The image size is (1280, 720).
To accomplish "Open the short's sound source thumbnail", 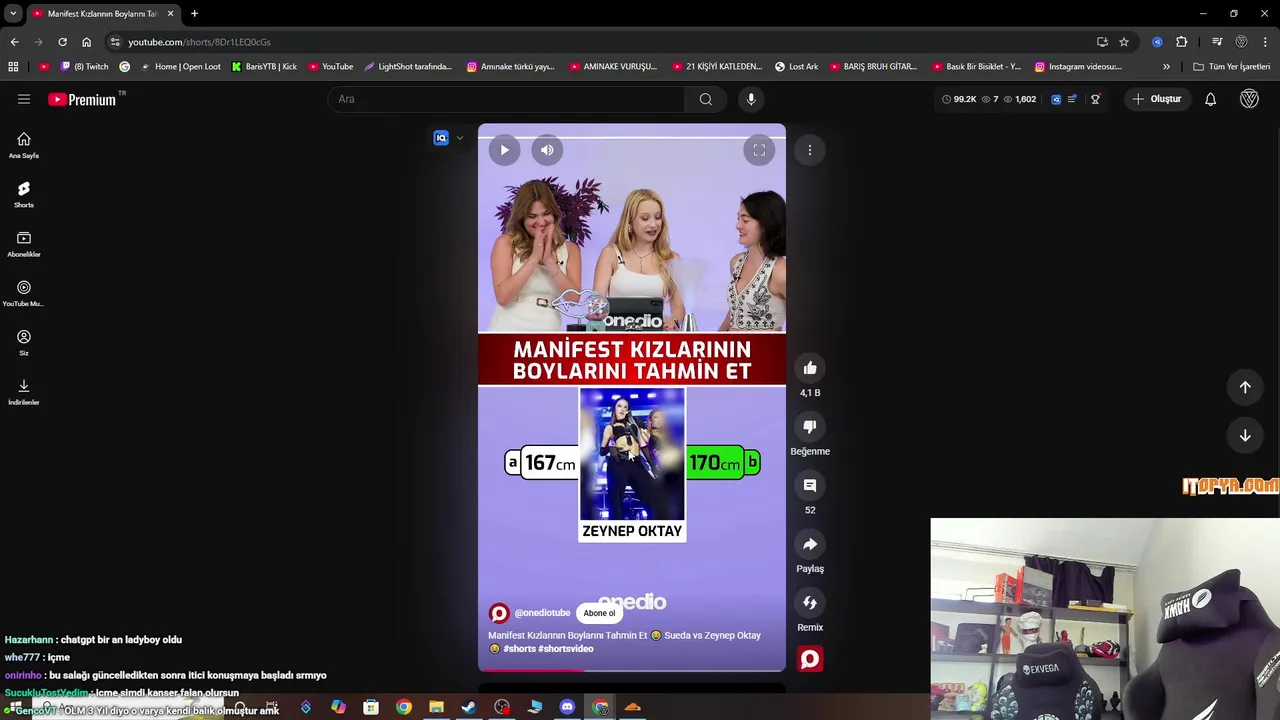I will (810, 659).
